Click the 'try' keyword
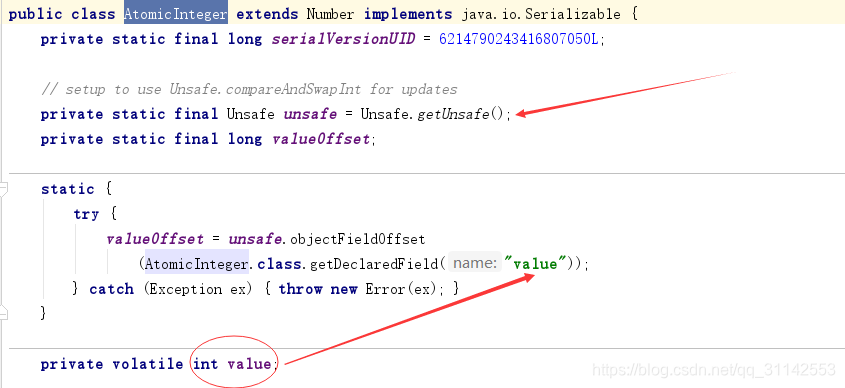The width and height of the screenshot is (845, 388). tap(86, 214)
